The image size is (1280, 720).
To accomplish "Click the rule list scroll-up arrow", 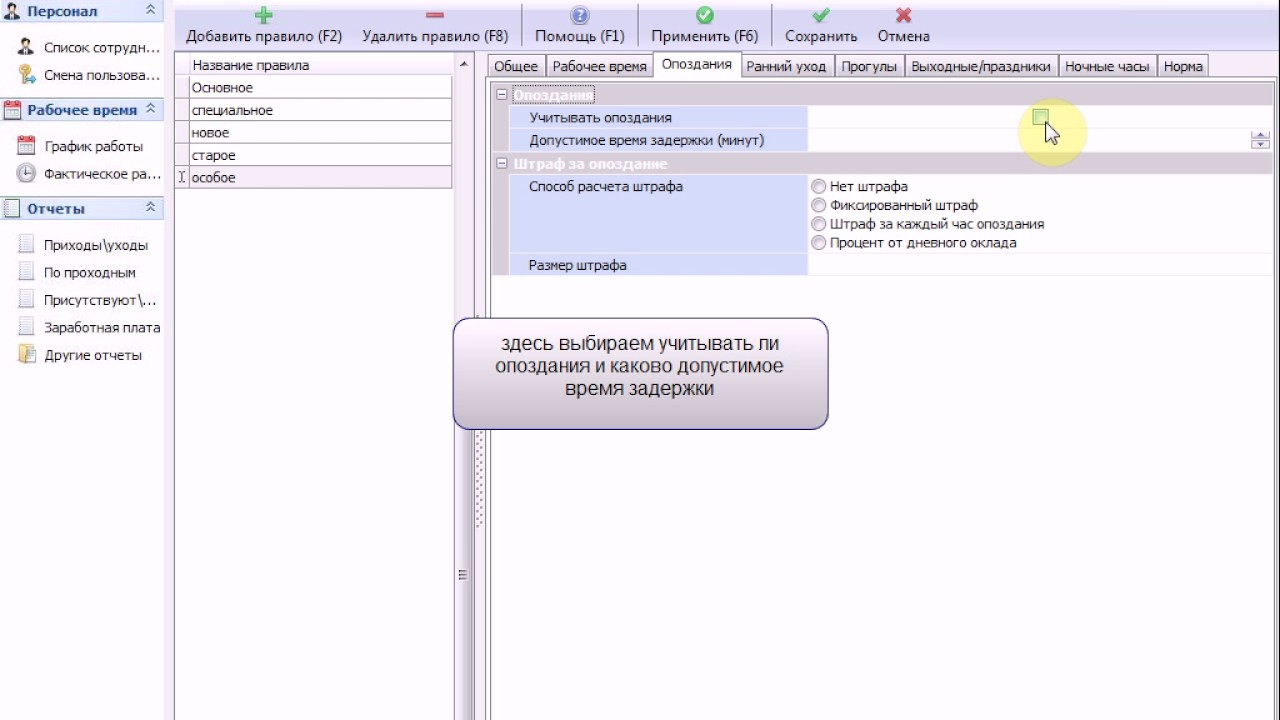I will 463,64.
